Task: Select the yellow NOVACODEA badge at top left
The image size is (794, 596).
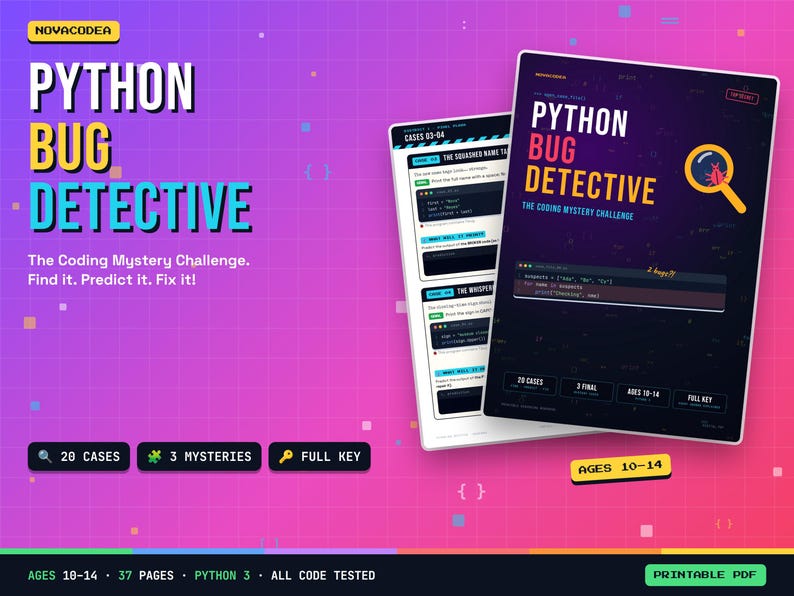Action: (73, 31)
